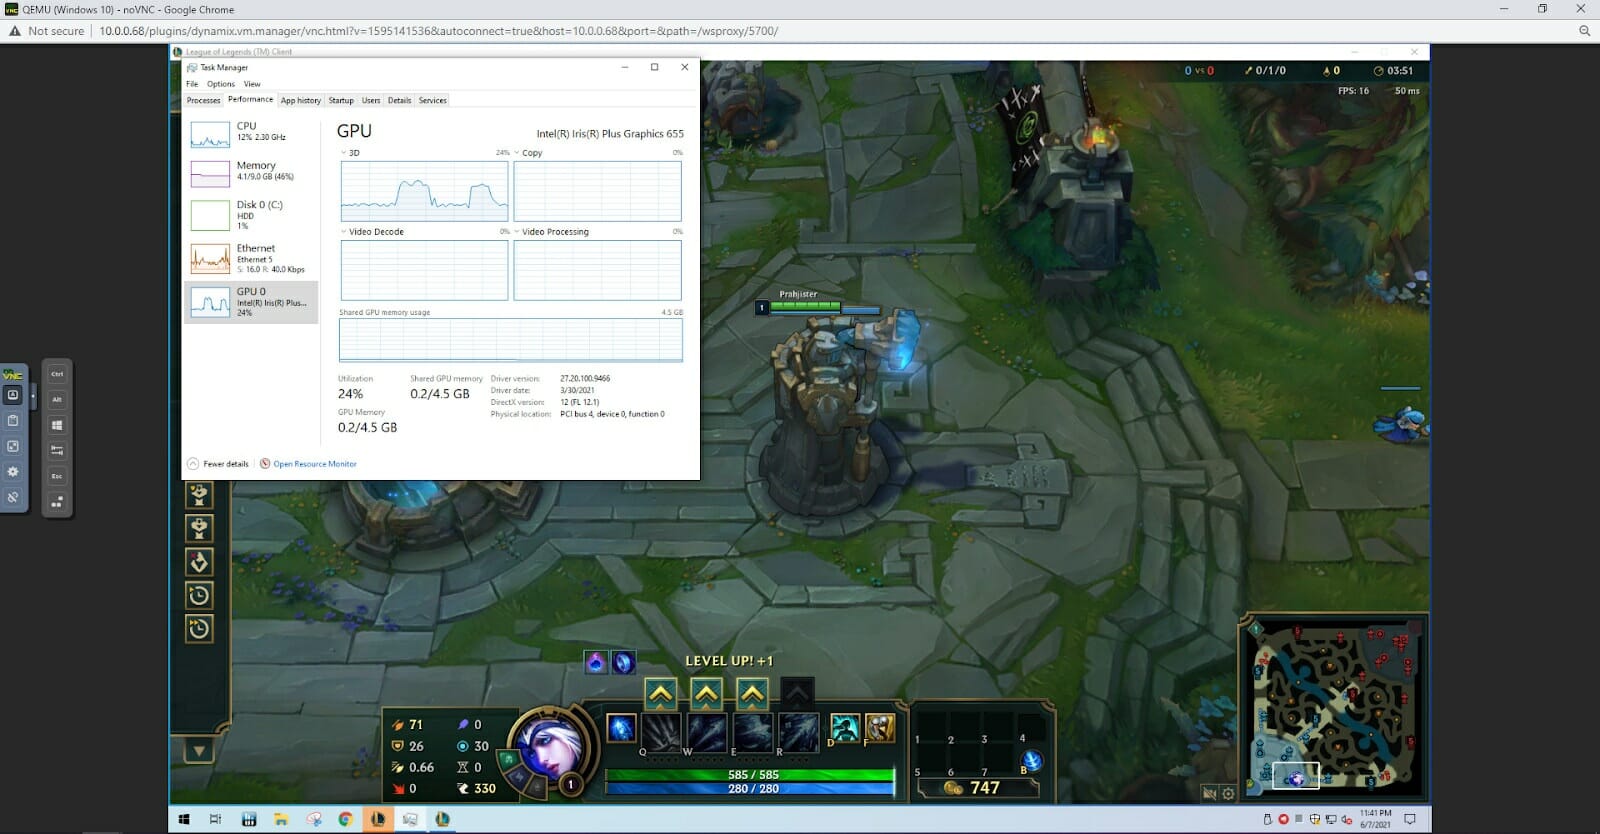Use the D summoner spell icon
The image size is (1600, 834).
(x=845, y=728)
